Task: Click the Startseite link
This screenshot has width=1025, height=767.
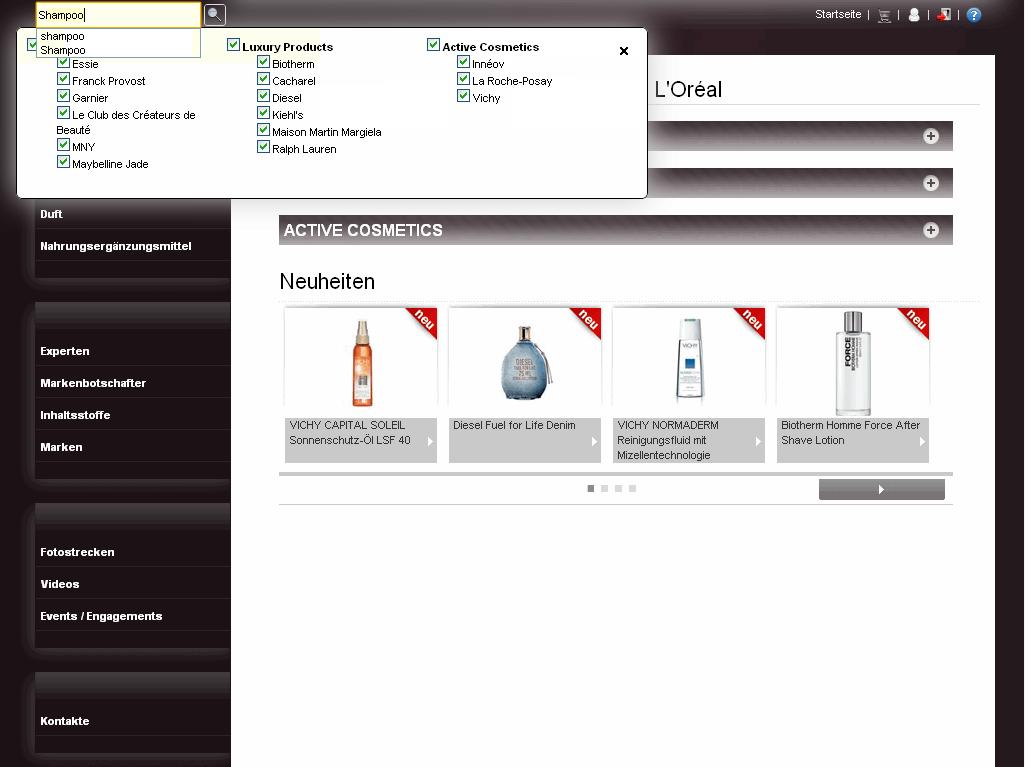Action: 837,15
